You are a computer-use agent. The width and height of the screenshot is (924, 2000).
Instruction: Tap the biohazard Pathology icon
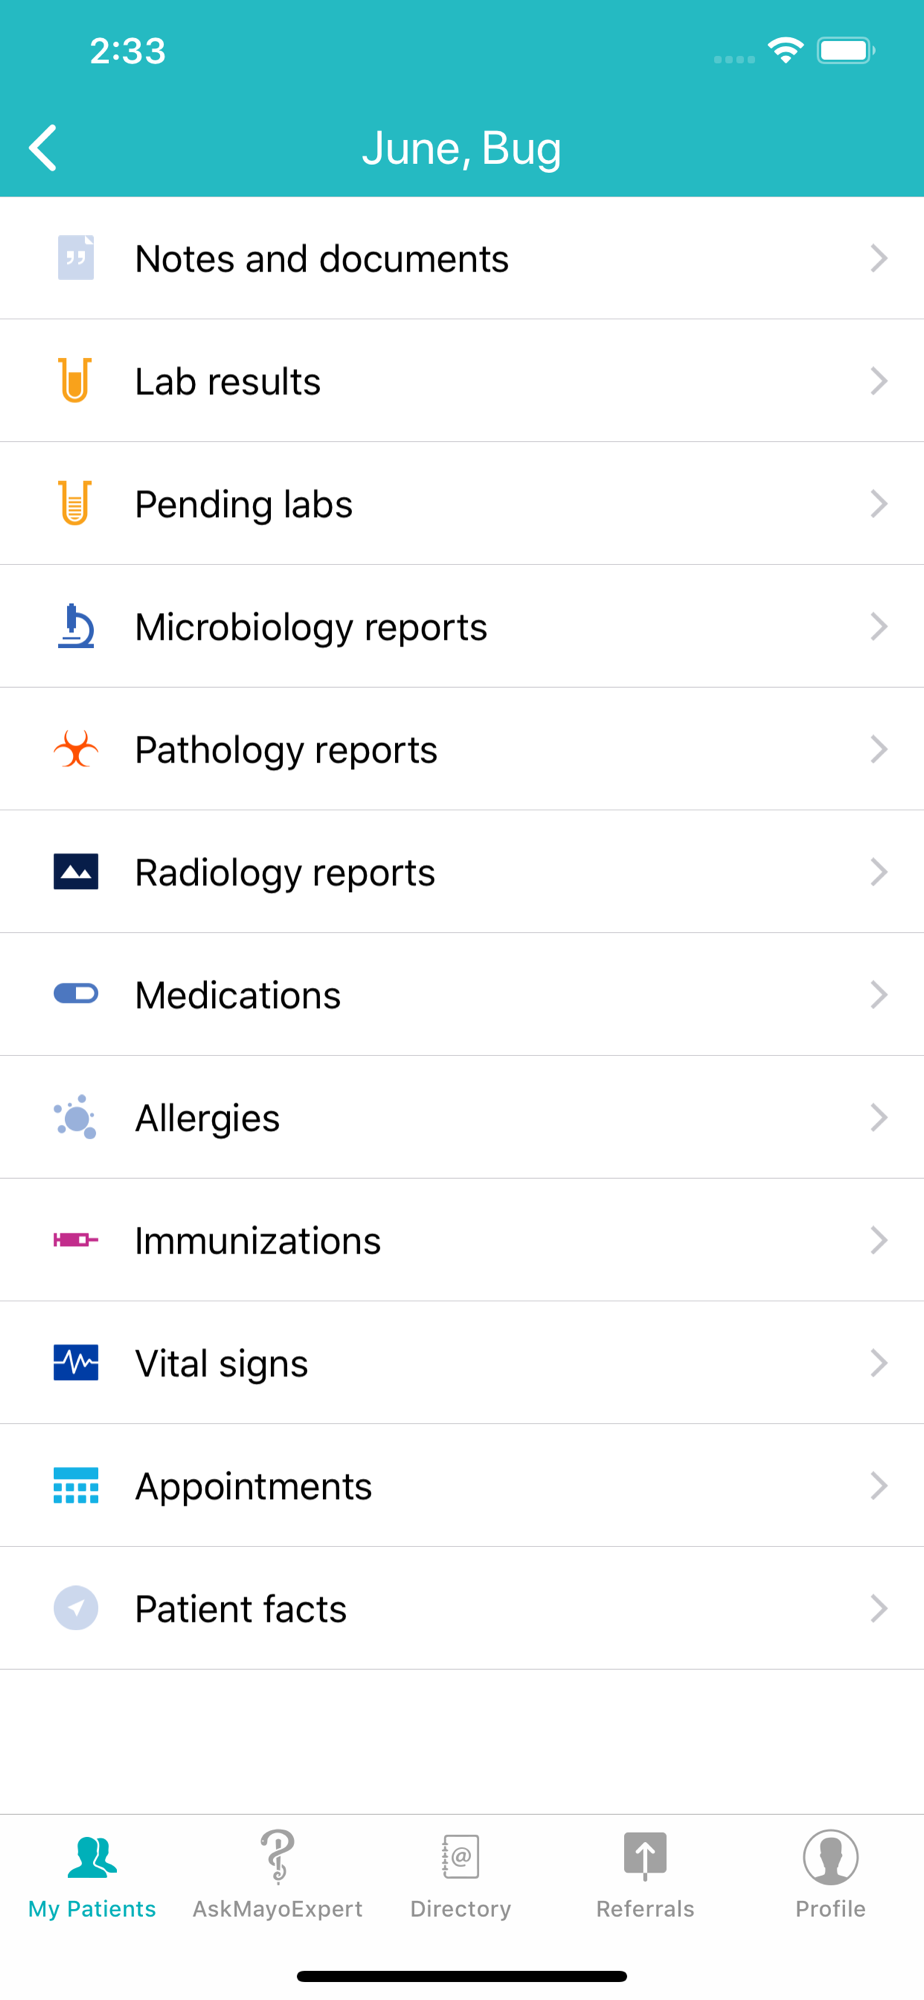coord(75,749)
